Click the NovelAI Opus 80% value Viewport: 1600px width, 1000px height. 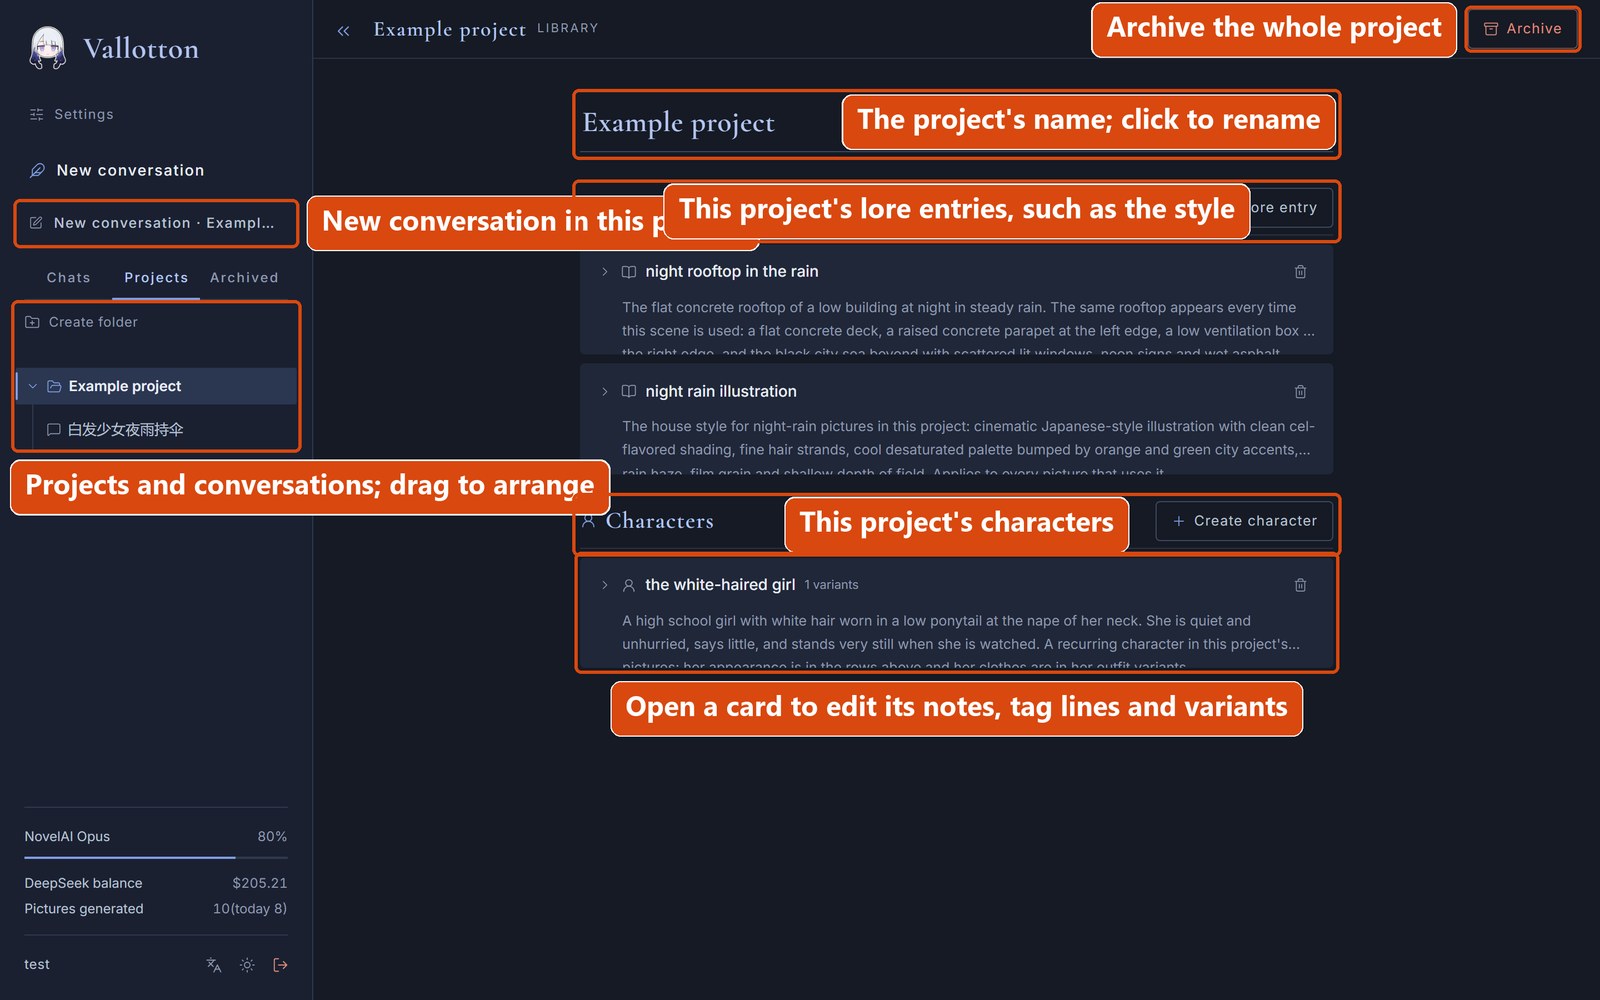point(272,836)
